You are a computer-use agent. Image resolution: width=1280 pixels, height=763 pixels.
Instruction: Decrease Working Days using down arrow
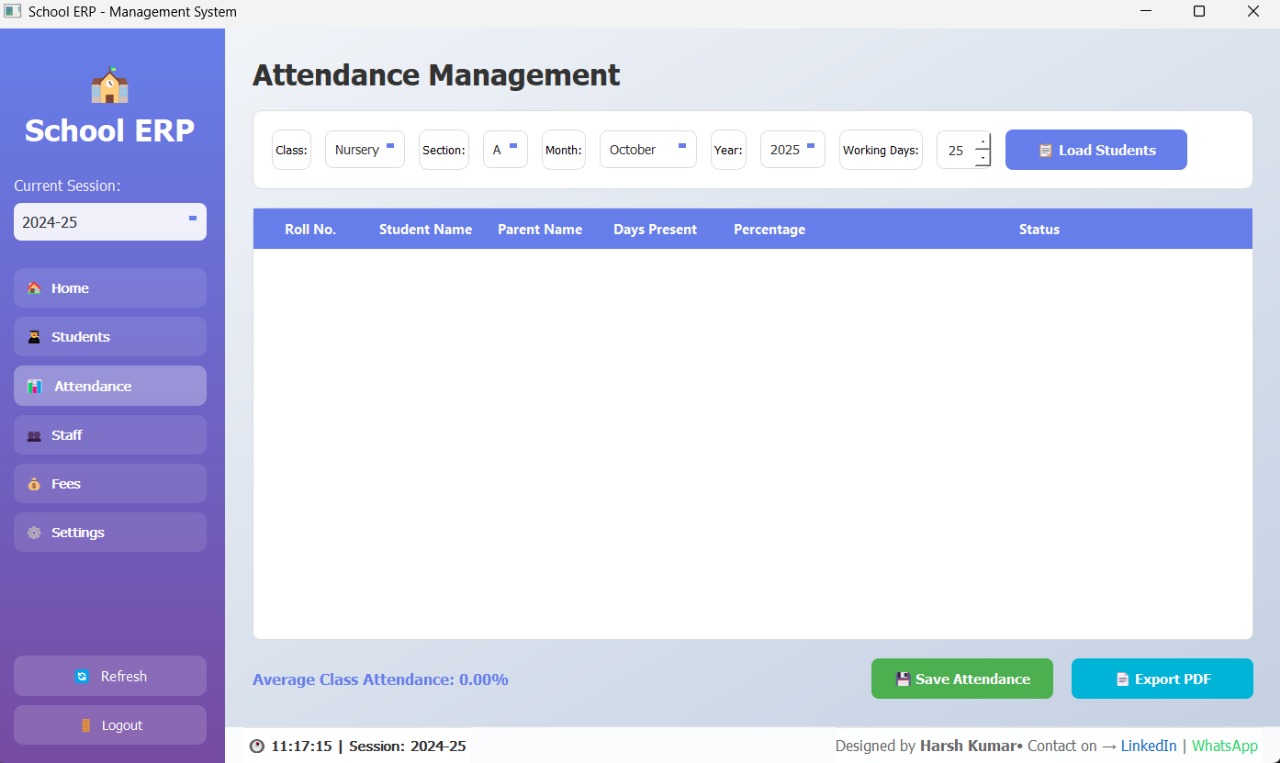click(982, 158)
